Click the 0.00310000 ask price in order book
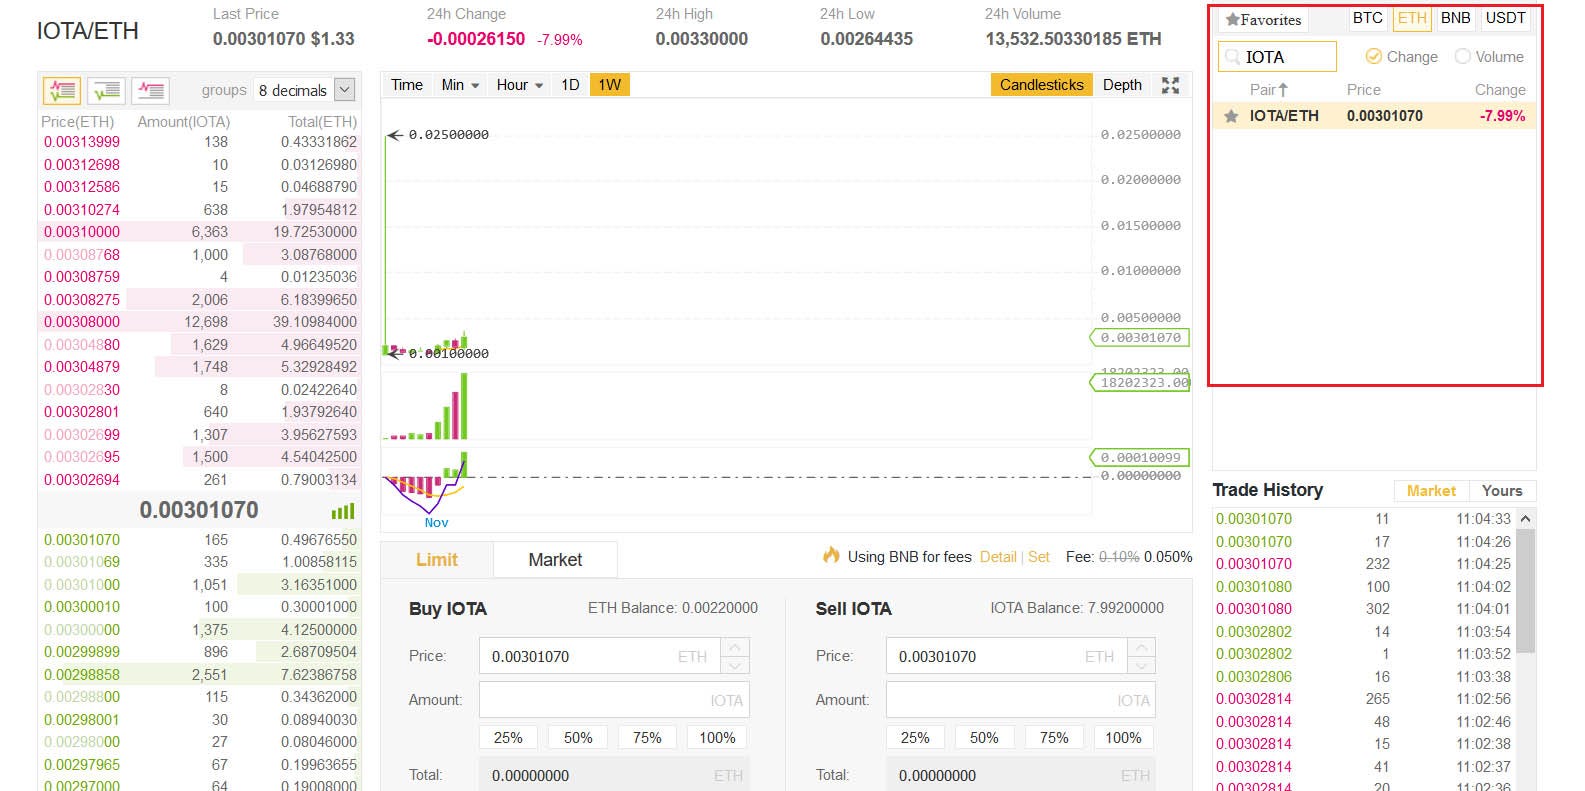This screenshot has width=1585, height=791. pos(82,232)
